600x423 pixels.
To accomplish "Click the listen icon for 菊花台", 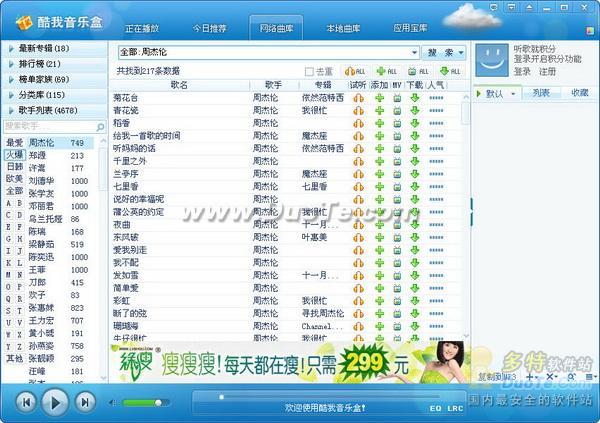I will click(359, 98).
